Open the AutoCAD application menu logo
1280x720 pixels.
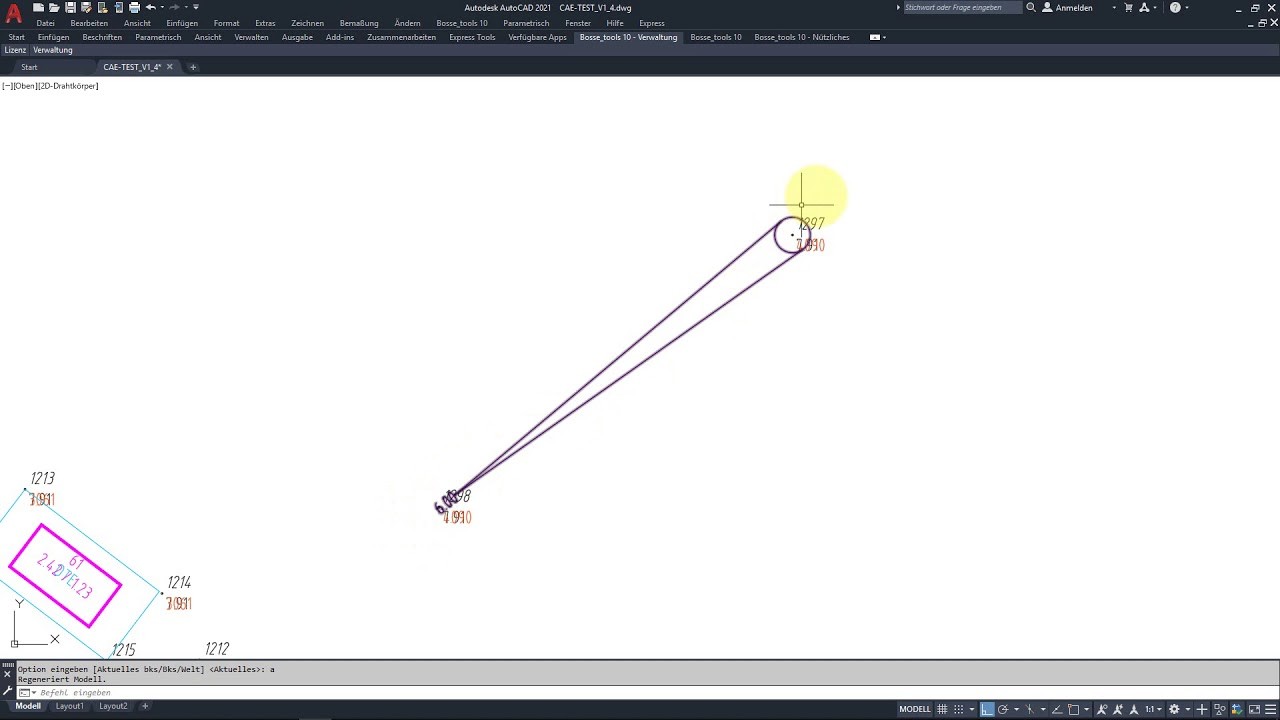[13, 14]
